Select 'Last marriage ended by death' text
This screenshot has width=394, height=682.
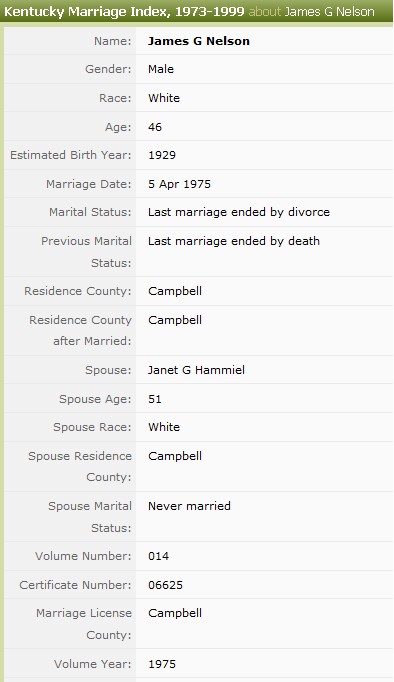tap(234, 241)
